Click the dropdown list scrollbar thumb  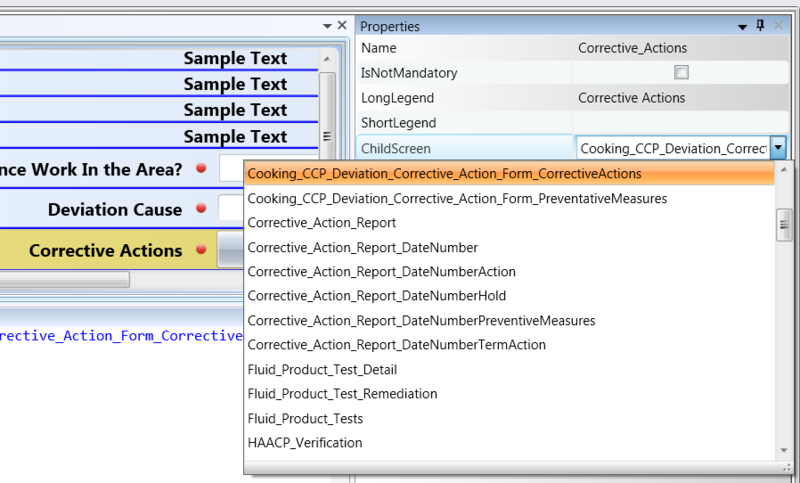[784, 225]
